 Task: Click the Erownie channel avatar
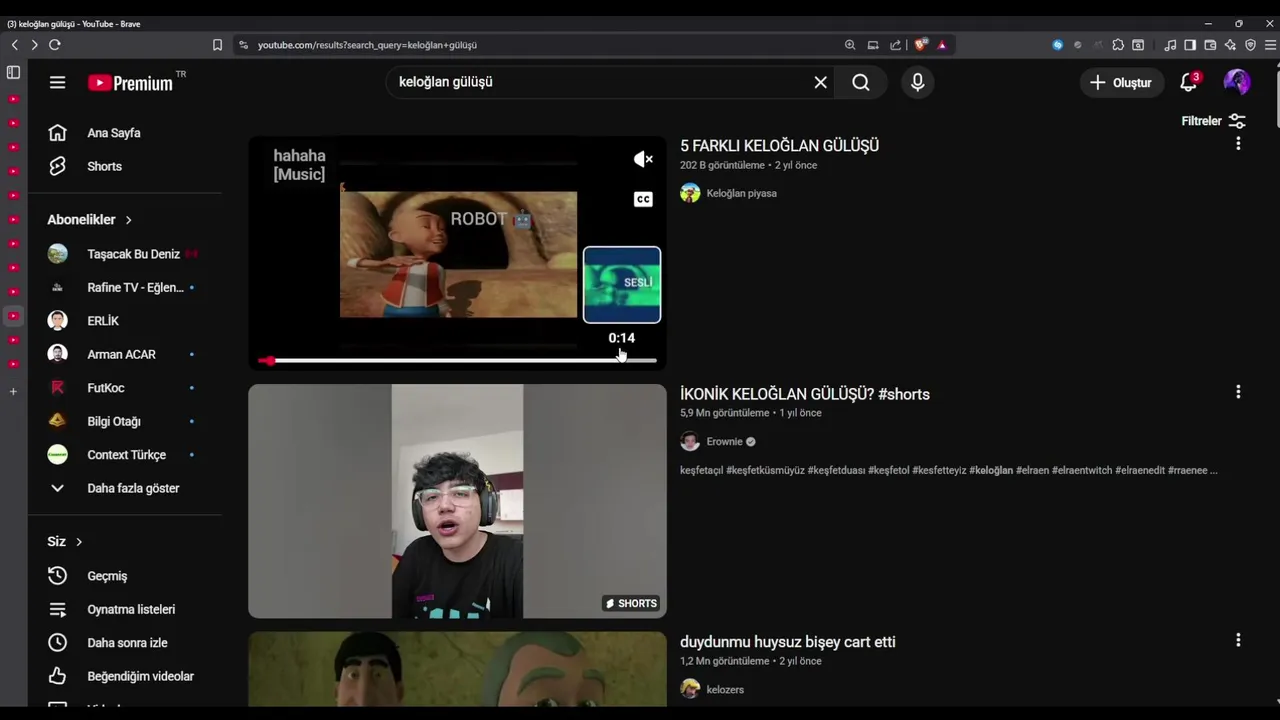point(690,441)
